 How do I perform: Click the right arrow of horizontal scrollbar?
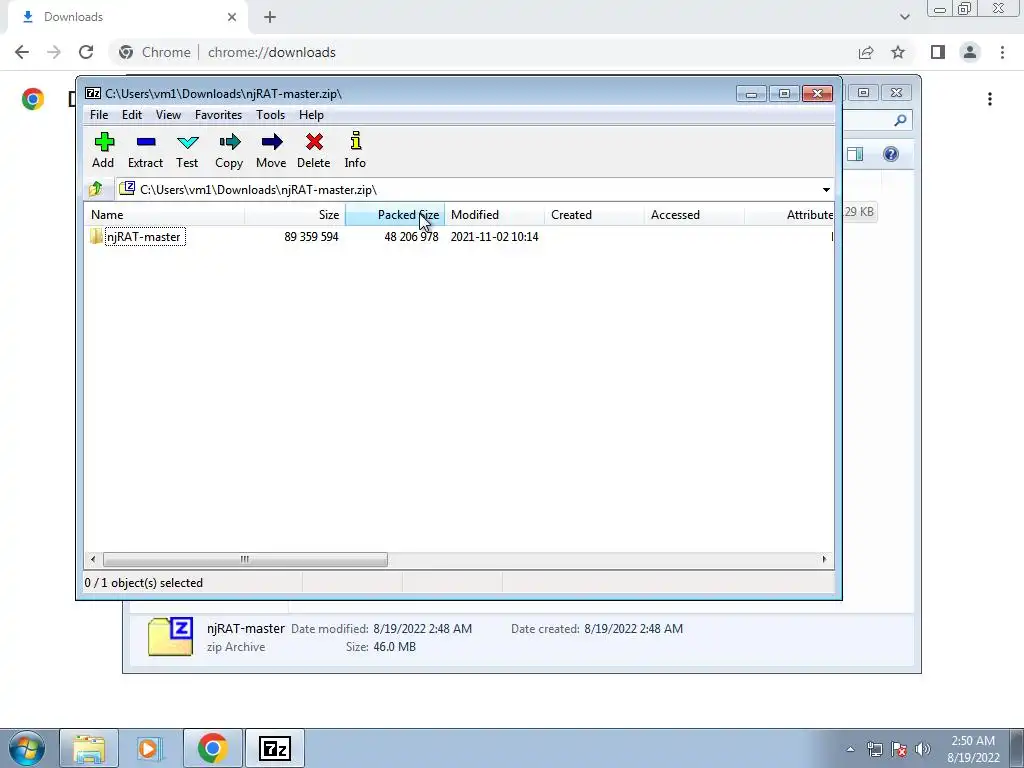[x=824, y=559]
